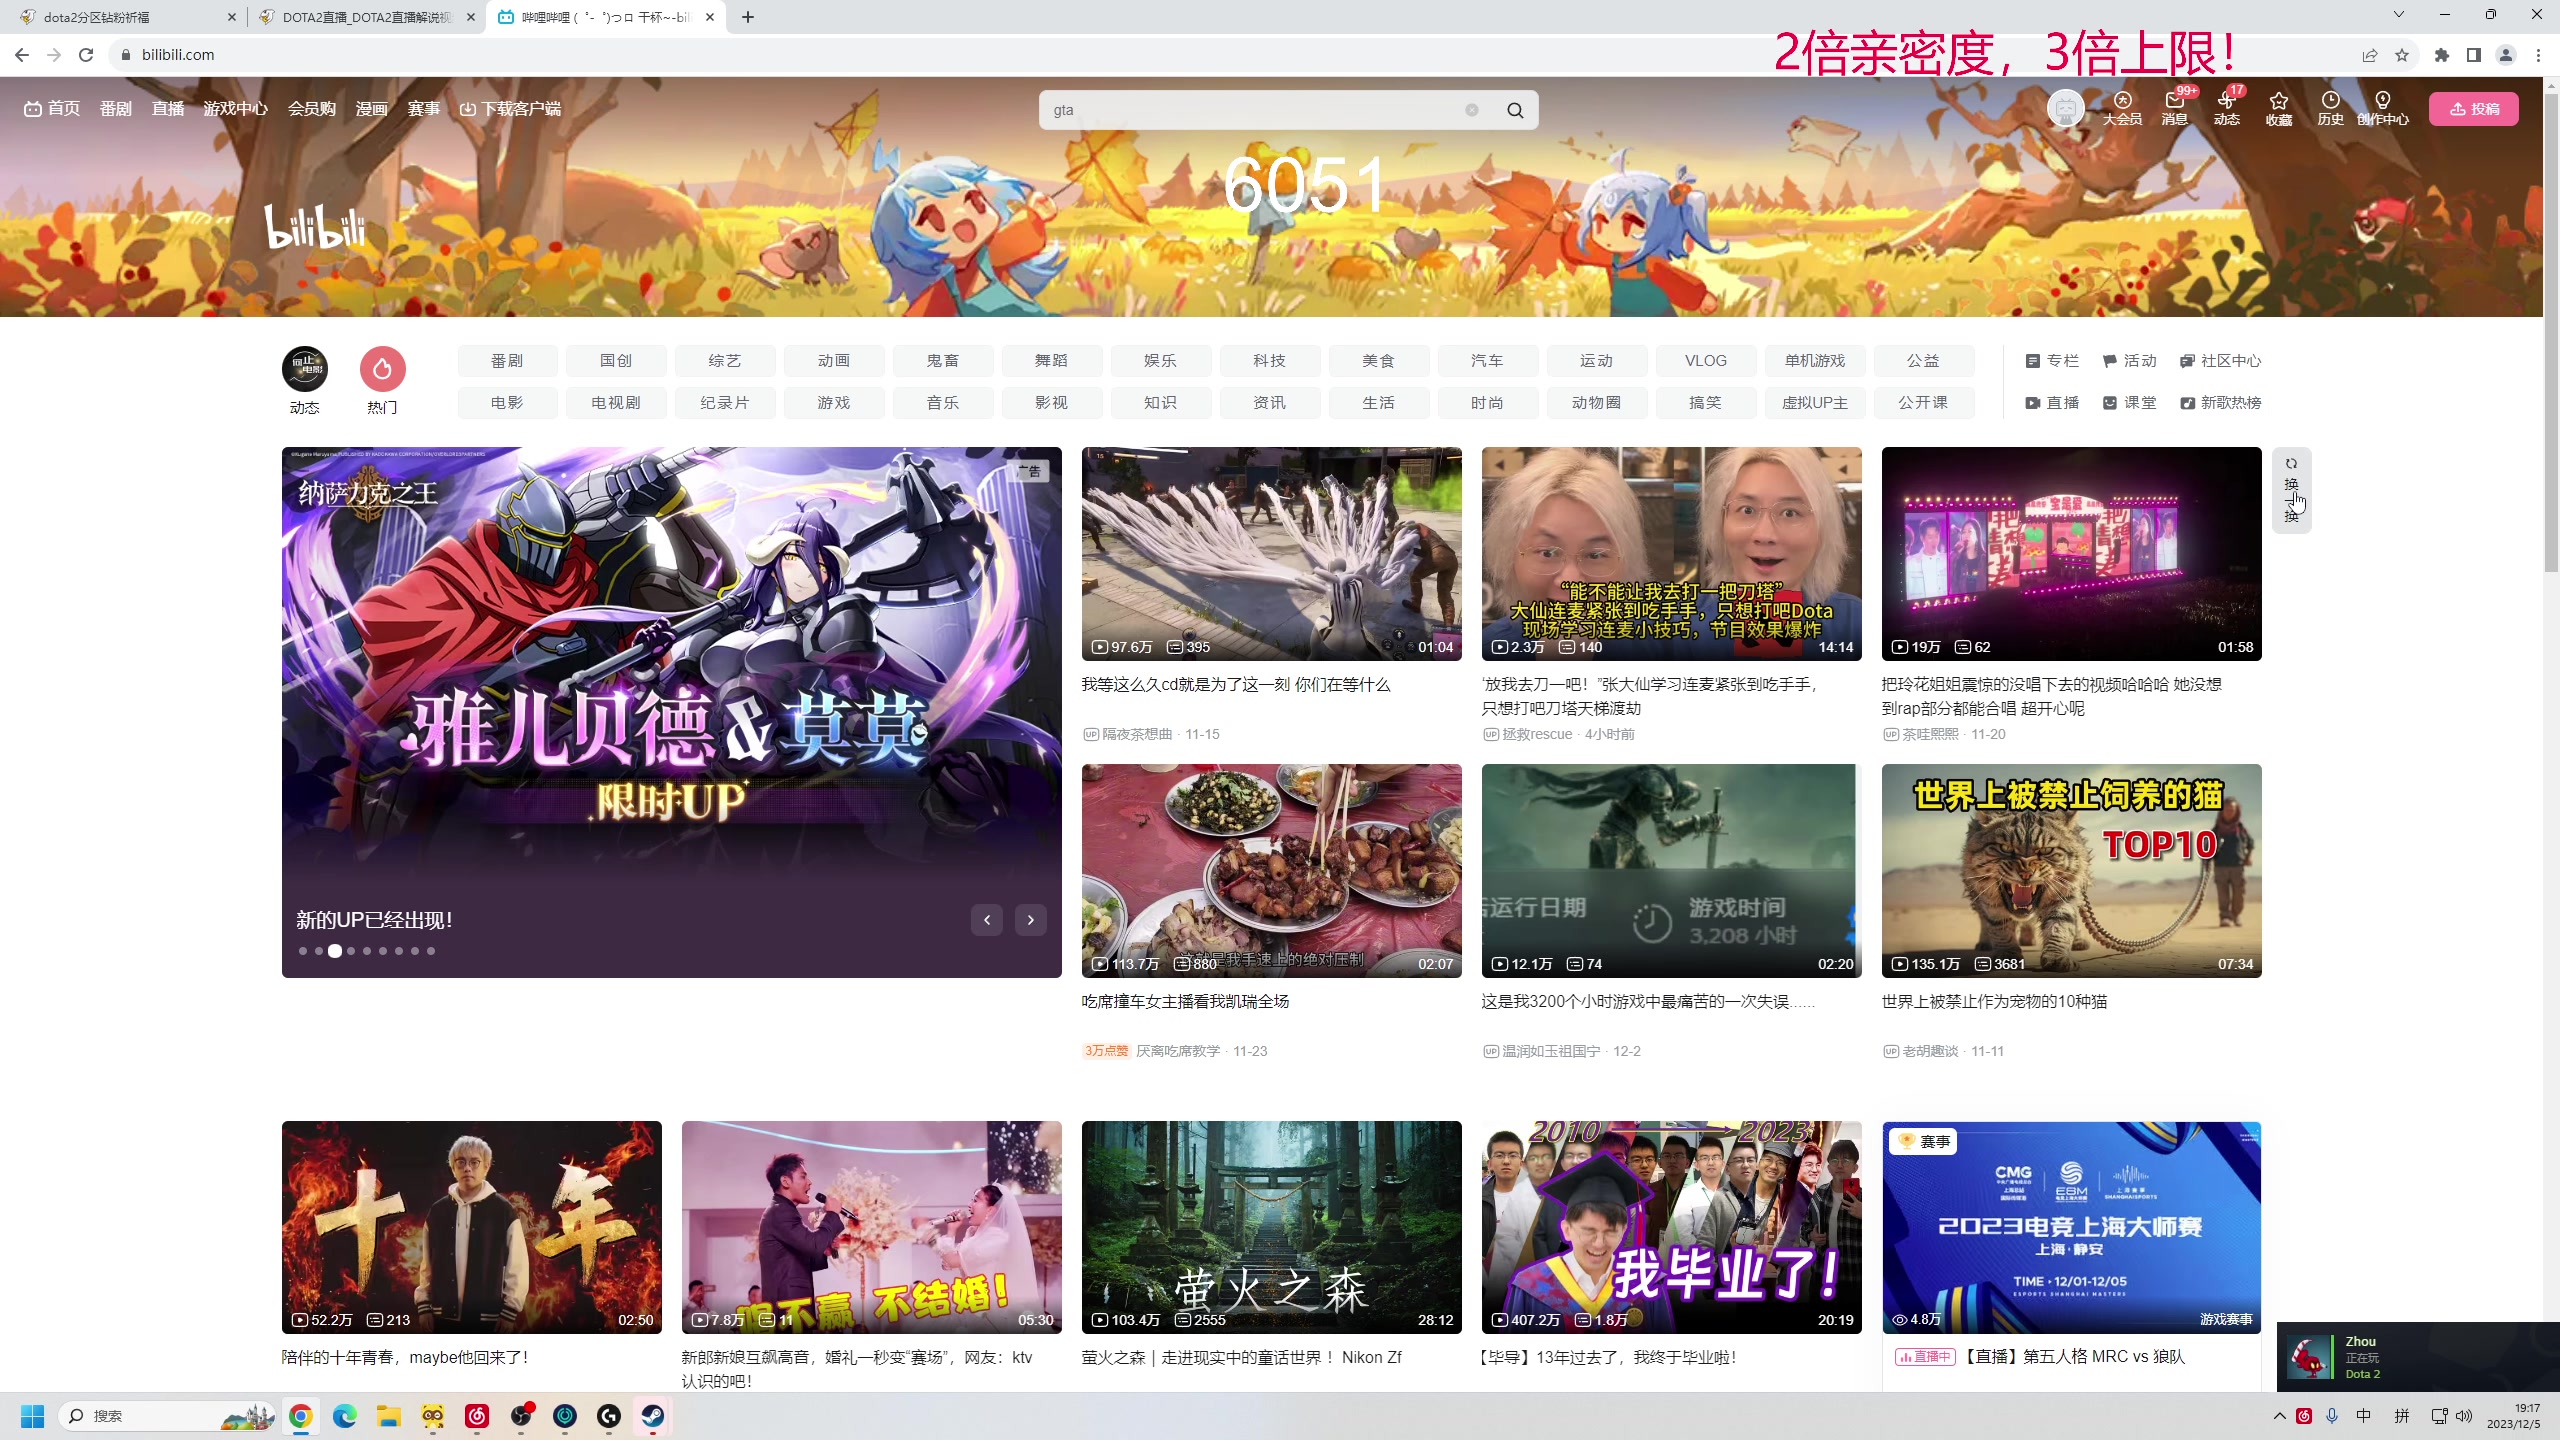Open 收藏 favorites star icon
2560x1440 pixels.
2279,109
